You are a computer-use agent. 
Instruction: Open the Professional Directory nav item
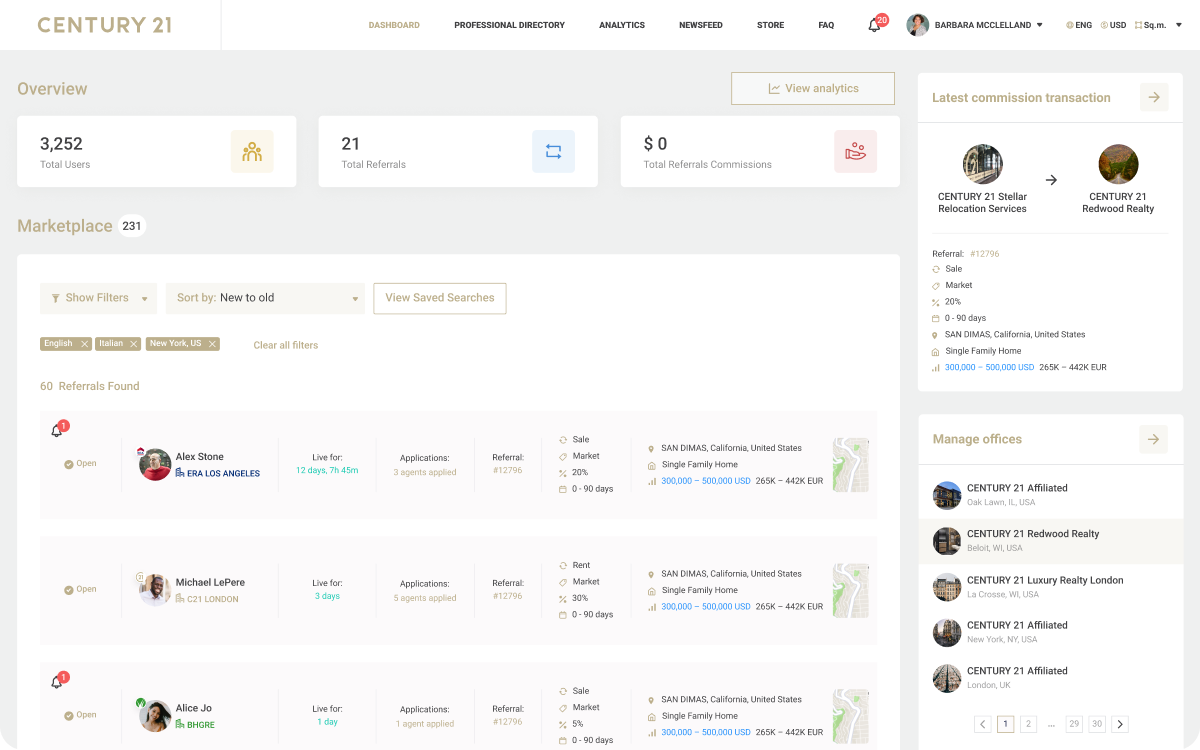tap(509, 25)
